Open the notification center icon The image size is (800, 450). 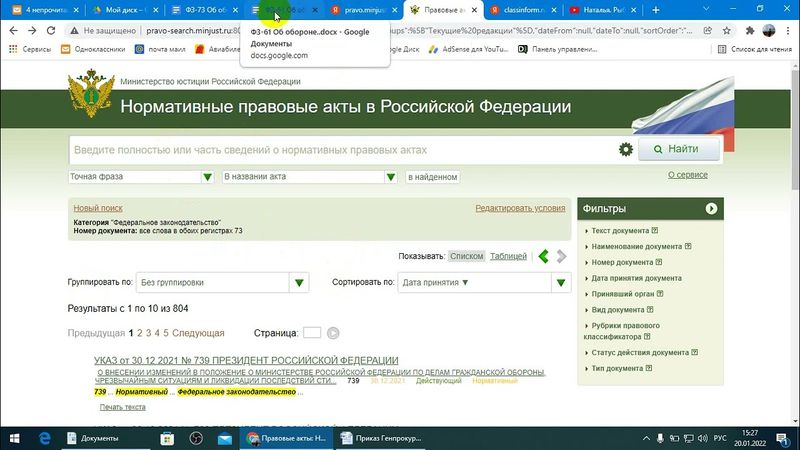pos(783,438)
